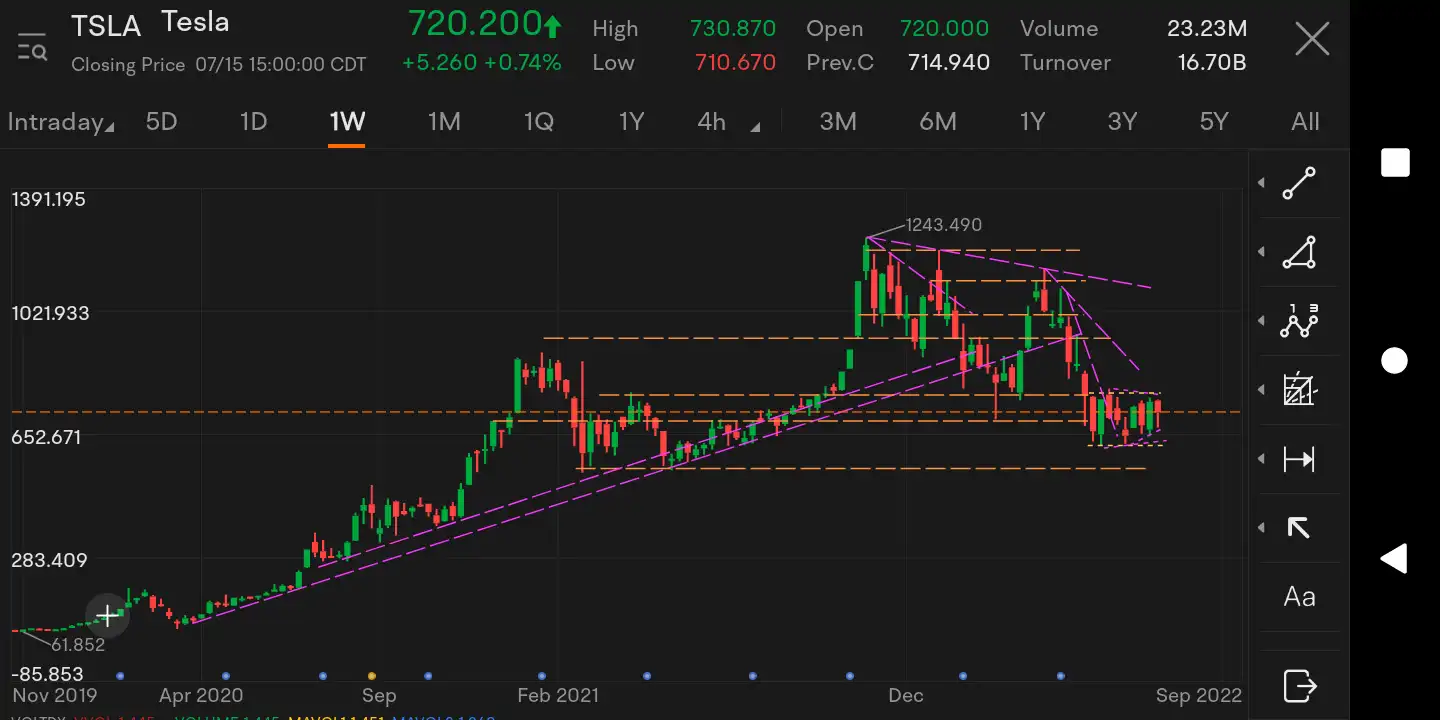This screenshot has height=720, width=1440.
Task: Tap the closing price timestamp text
Action: pos(219,65)
